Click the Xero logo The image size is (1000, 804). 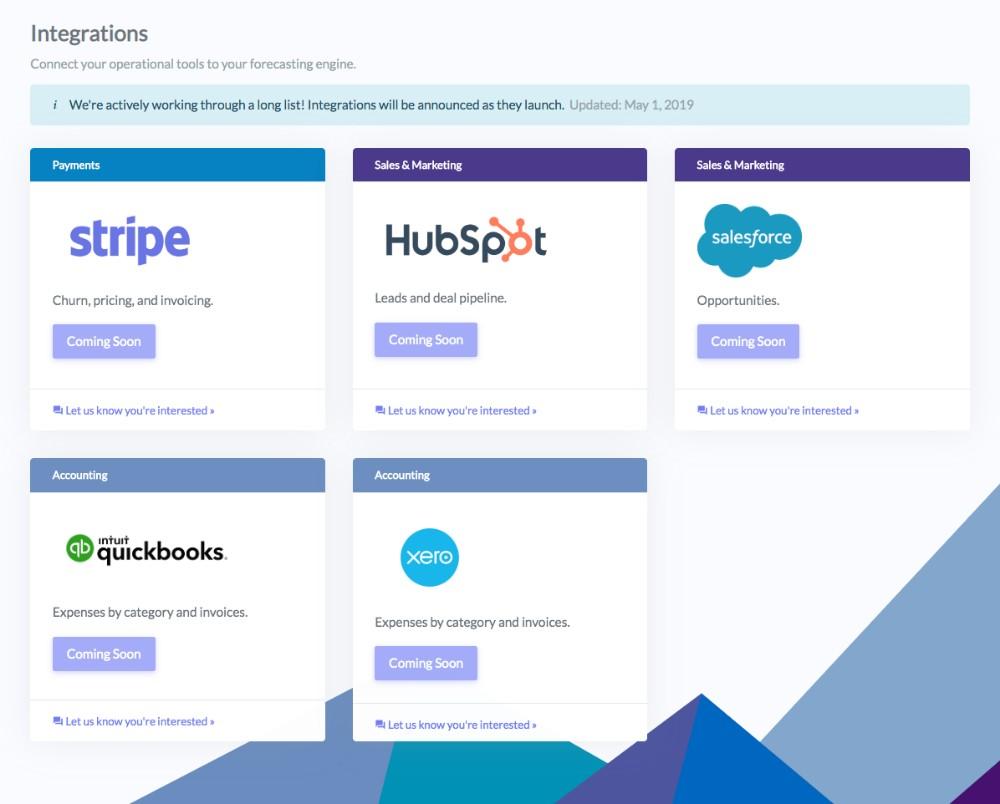tap(429, 557)
